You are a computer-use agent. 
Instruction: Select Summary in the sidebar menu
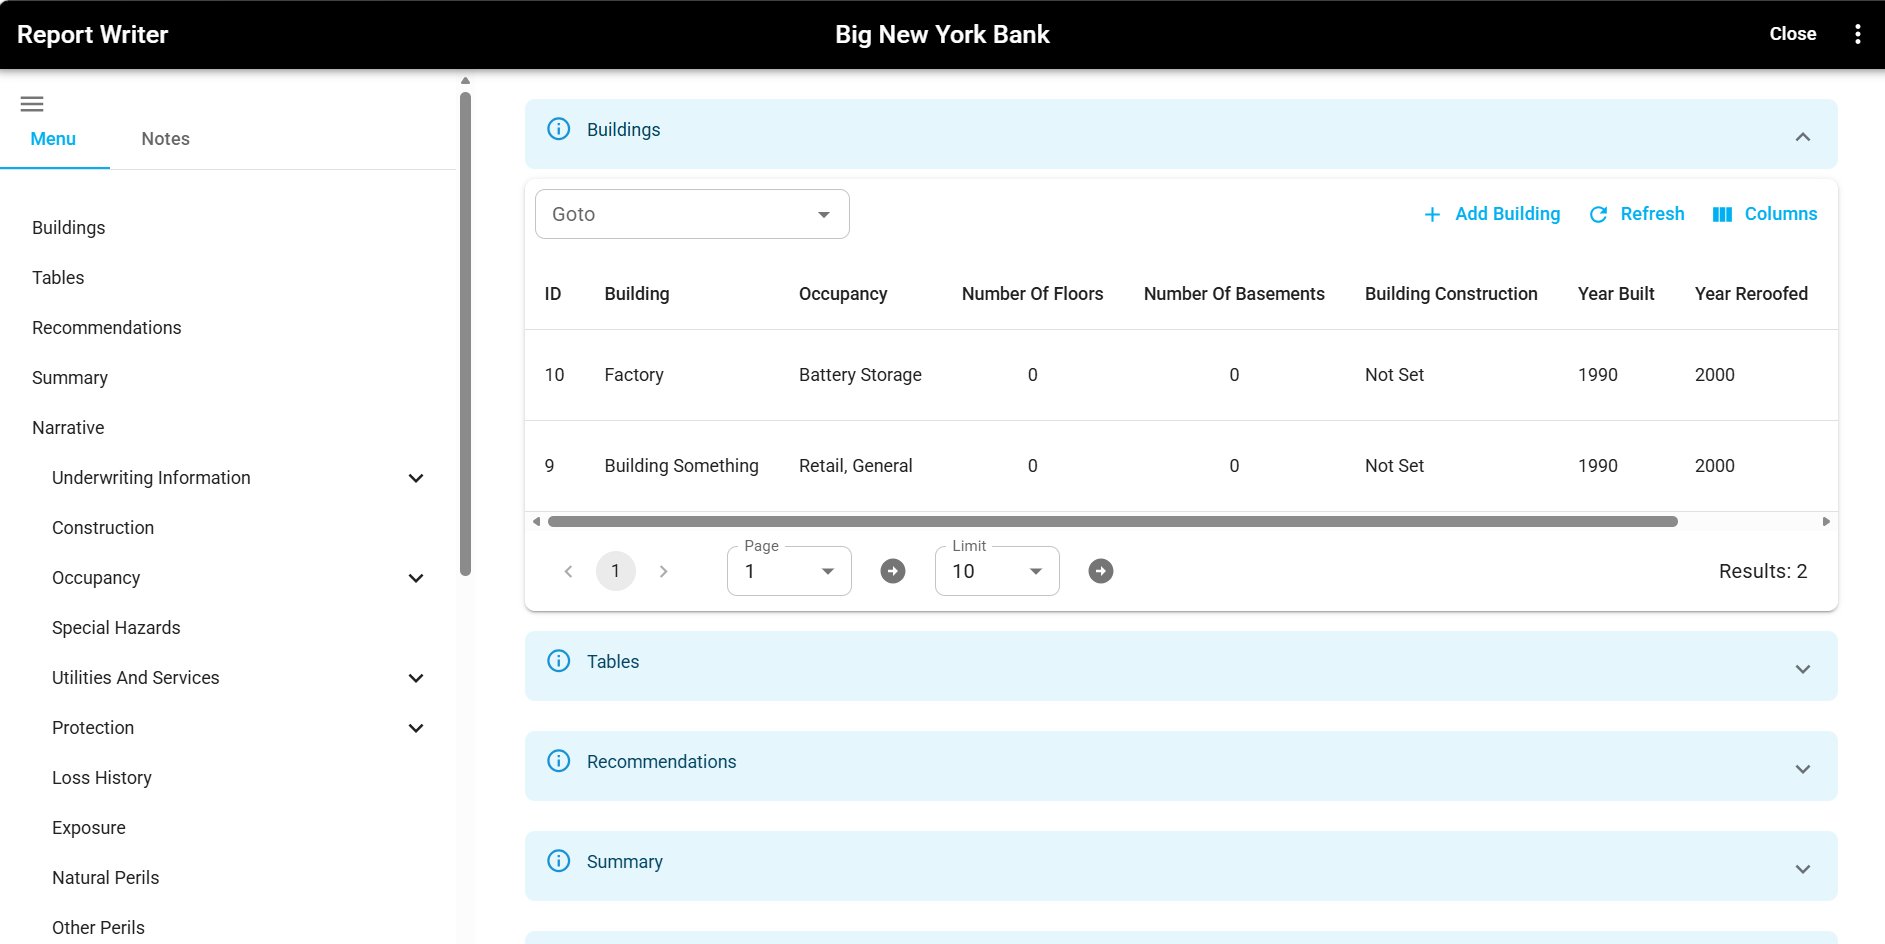69,378
